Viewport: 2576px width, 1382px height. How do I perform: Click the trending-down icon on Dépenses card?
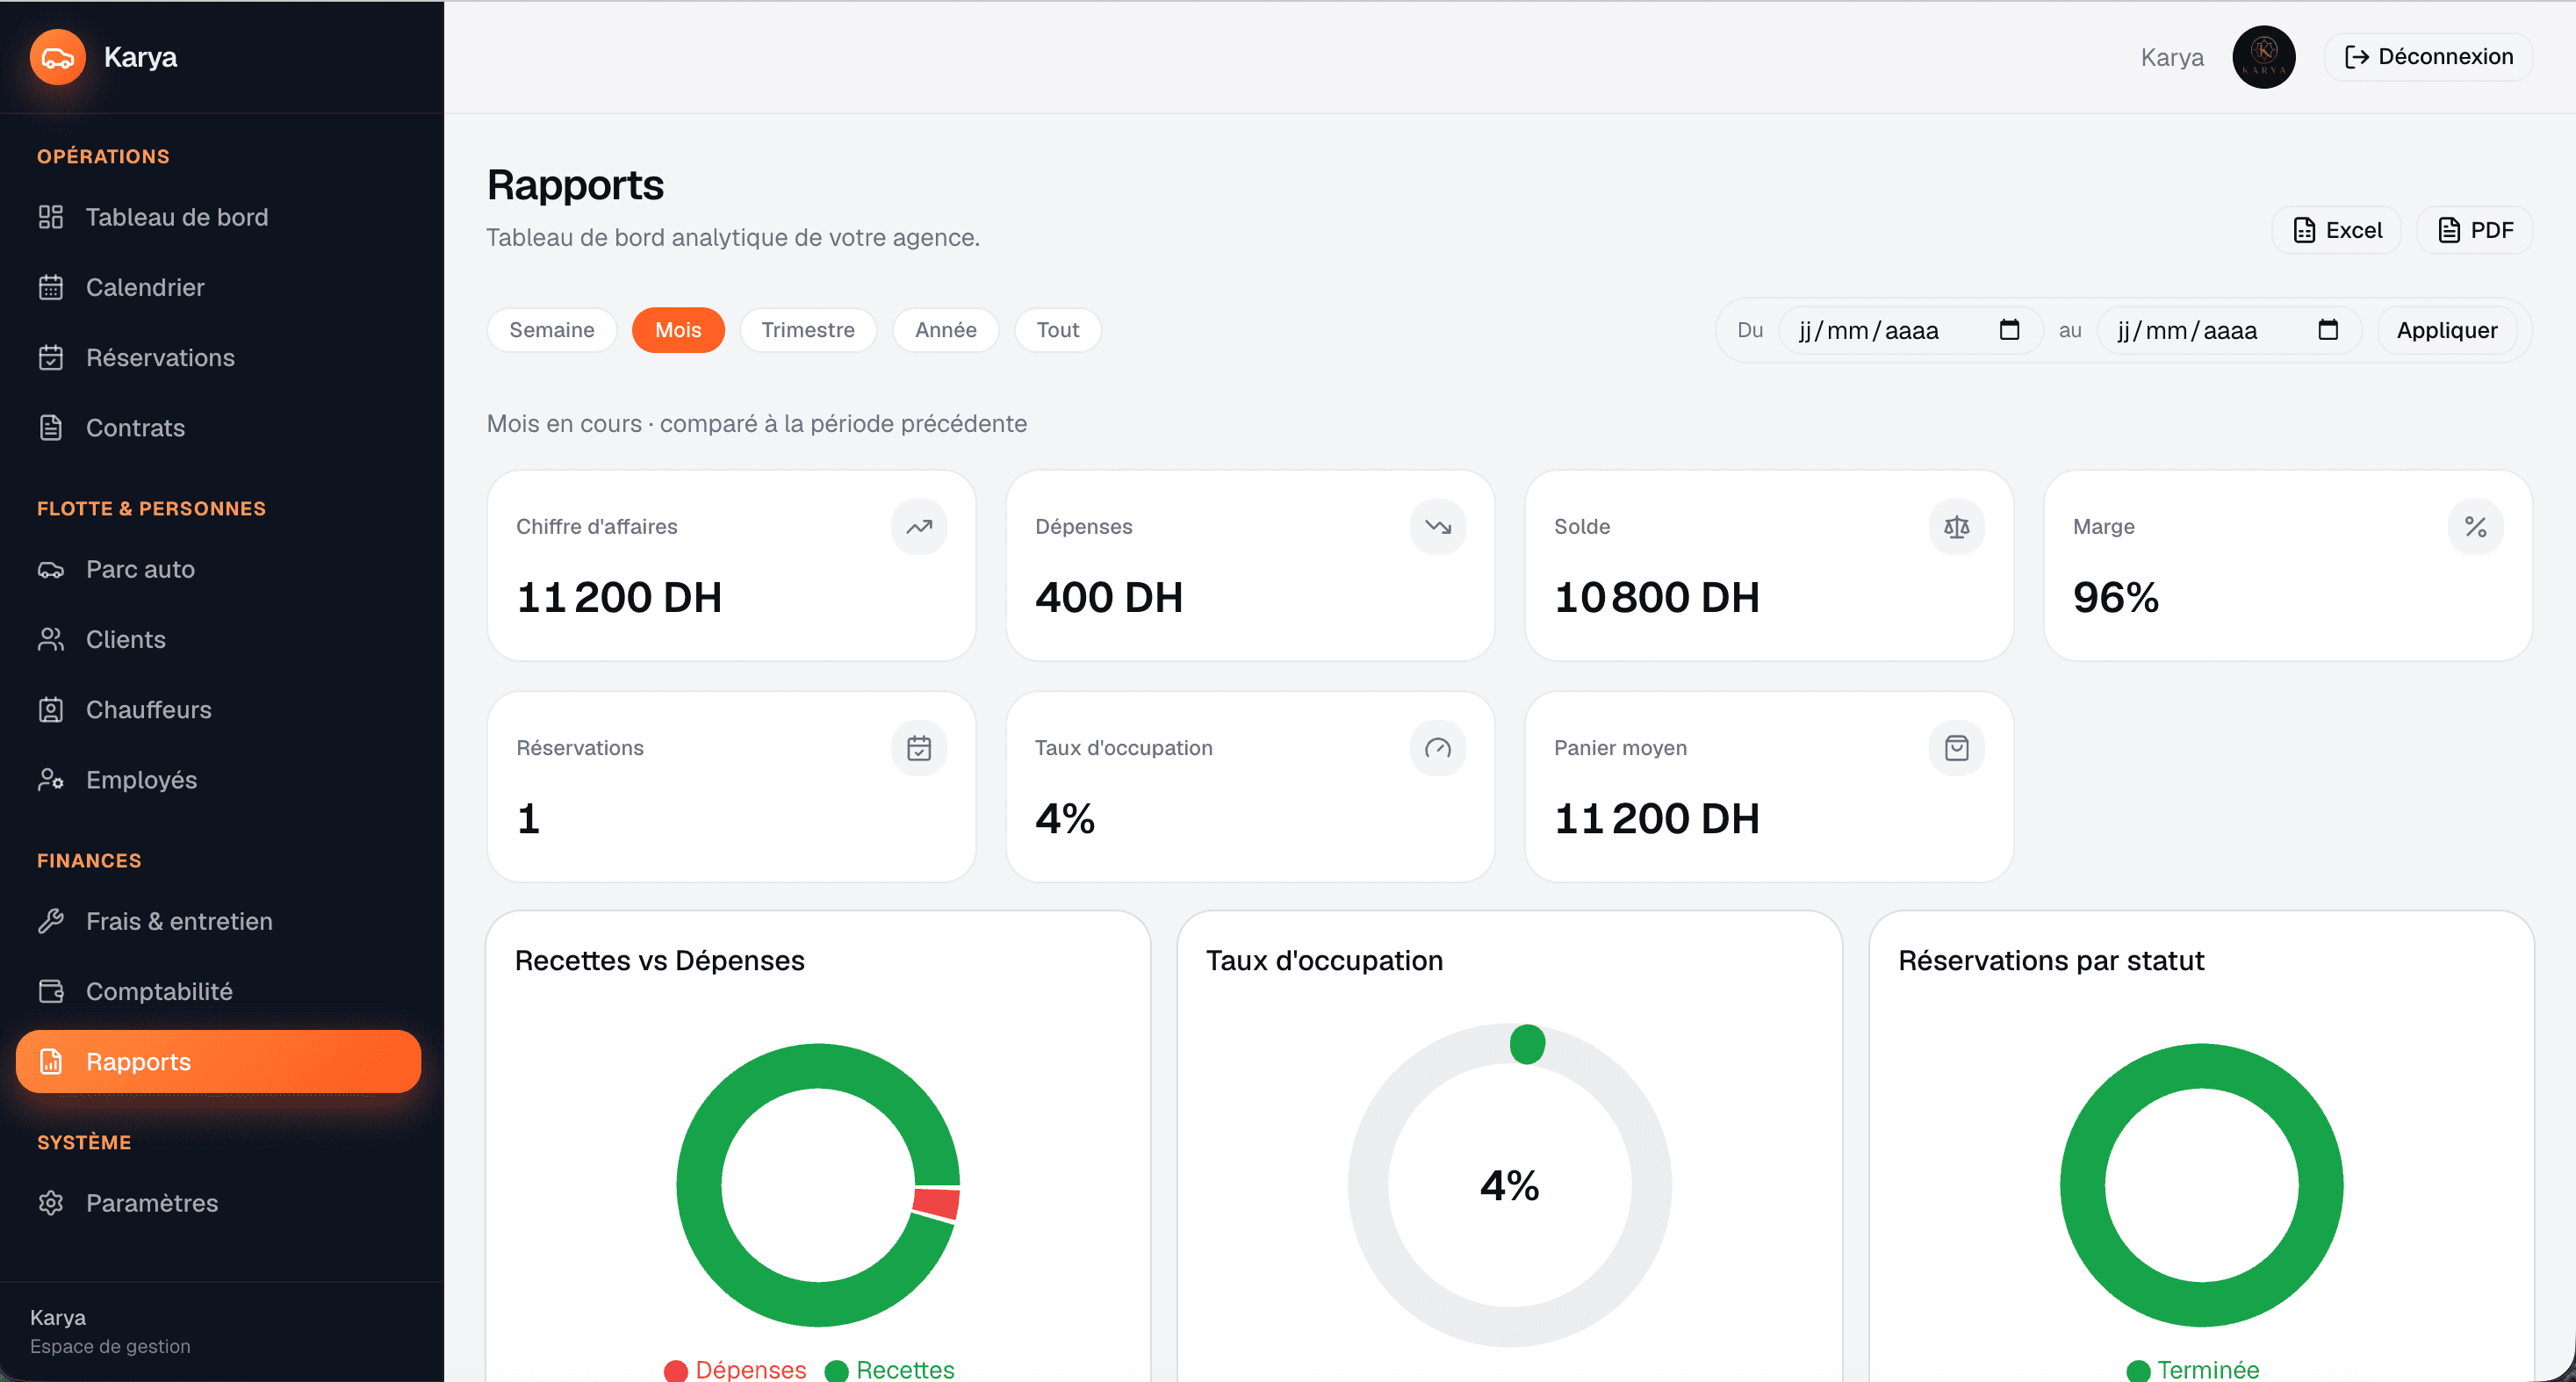pos(1438,527)
